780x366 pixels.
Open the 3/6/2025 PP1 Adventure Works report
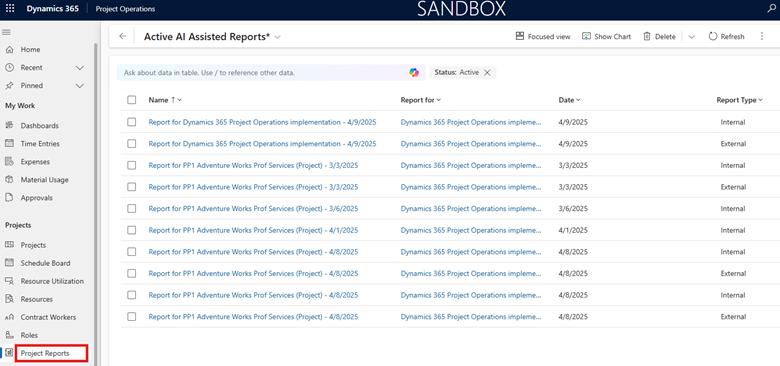[253, 208]
